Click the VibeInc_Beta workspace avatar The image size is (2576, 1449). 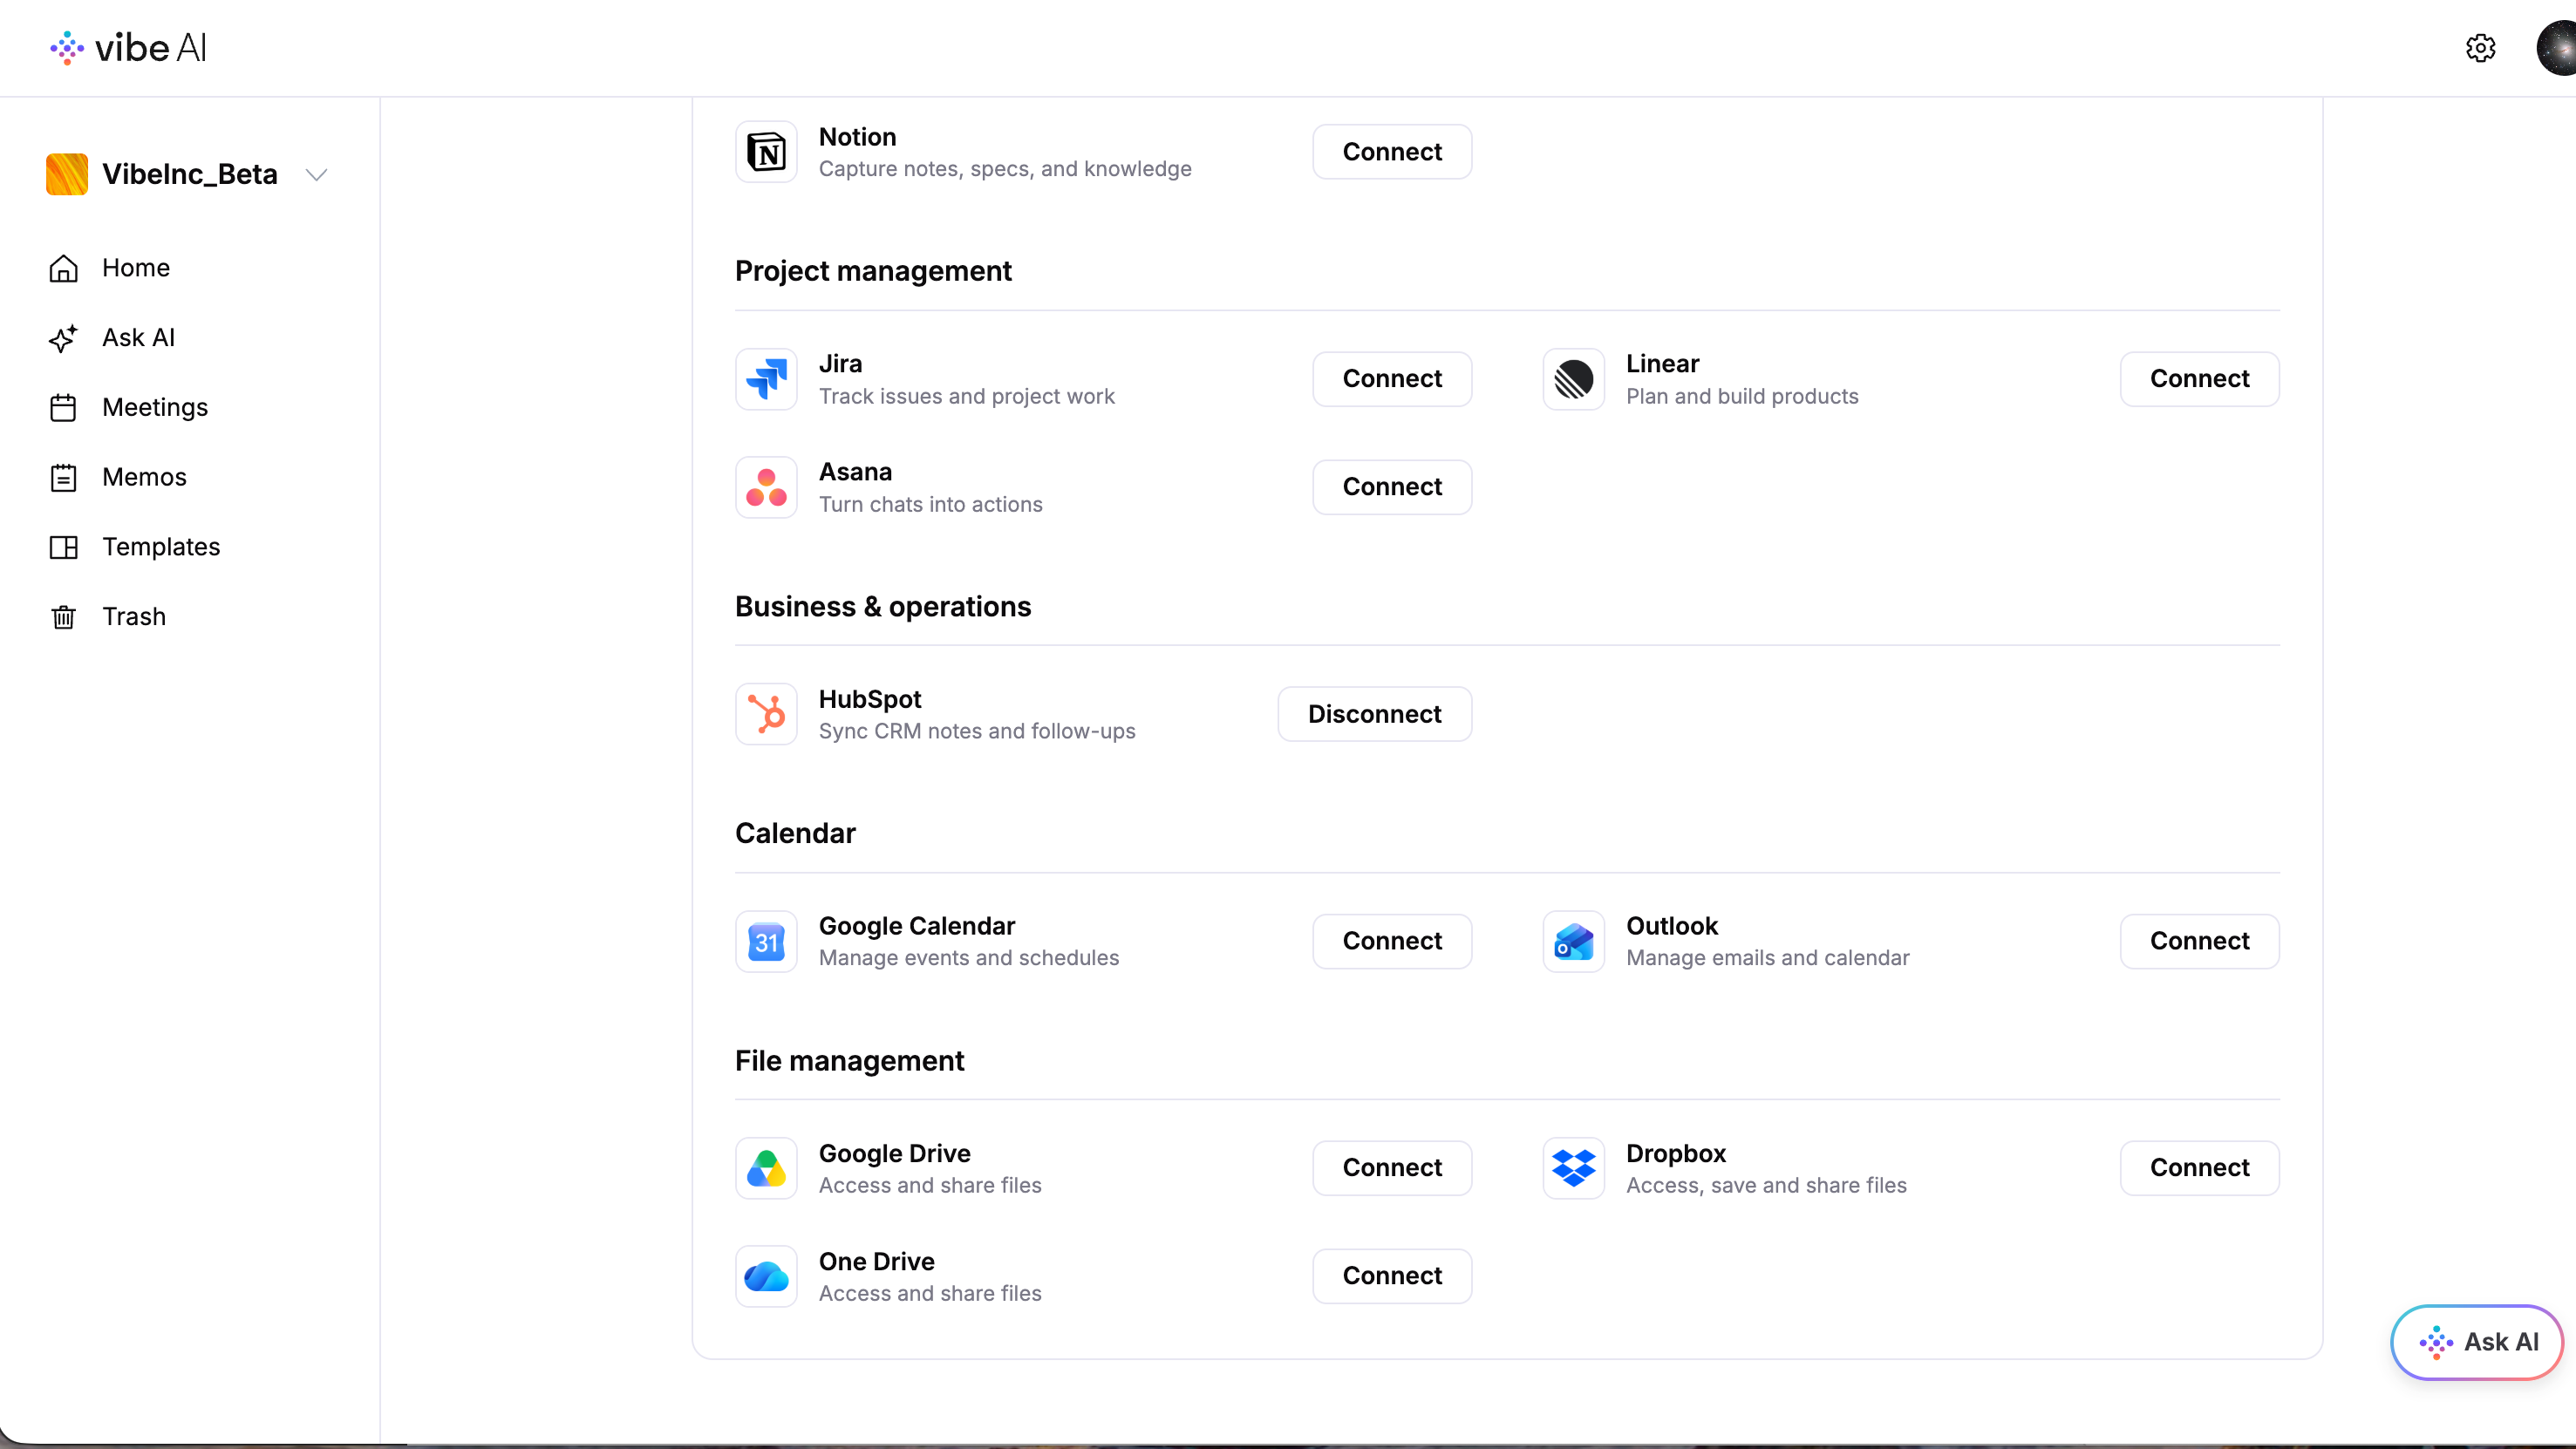tap(67, 174)
